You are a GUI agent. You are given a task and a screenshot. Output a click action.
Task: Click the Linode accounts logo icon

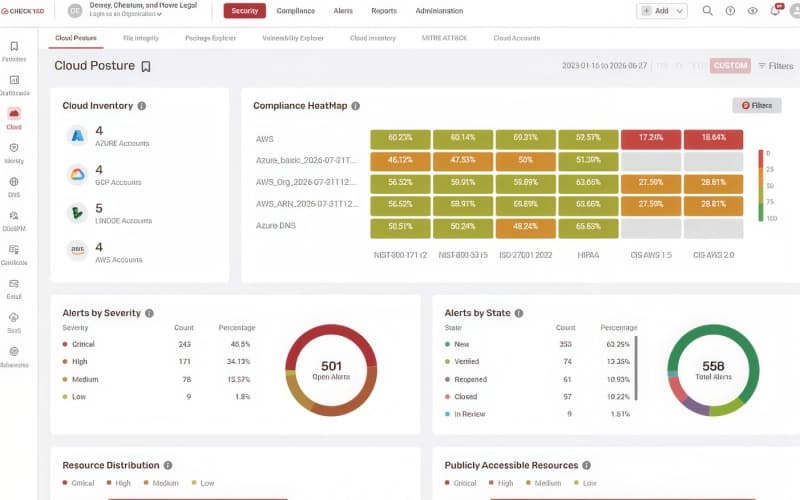78,213
